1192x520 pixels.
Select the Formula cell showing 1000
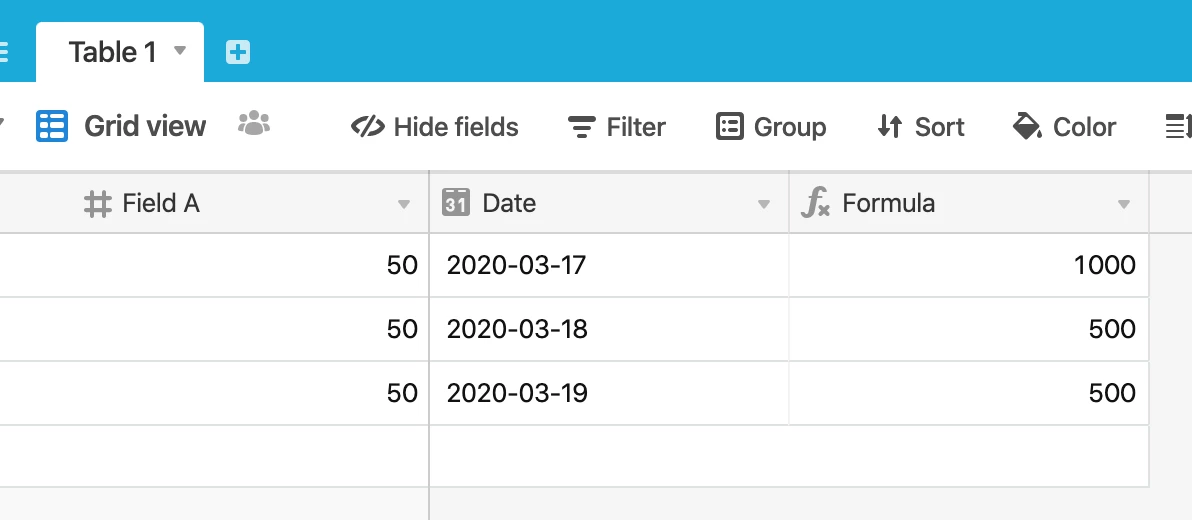tap(968, 265)
